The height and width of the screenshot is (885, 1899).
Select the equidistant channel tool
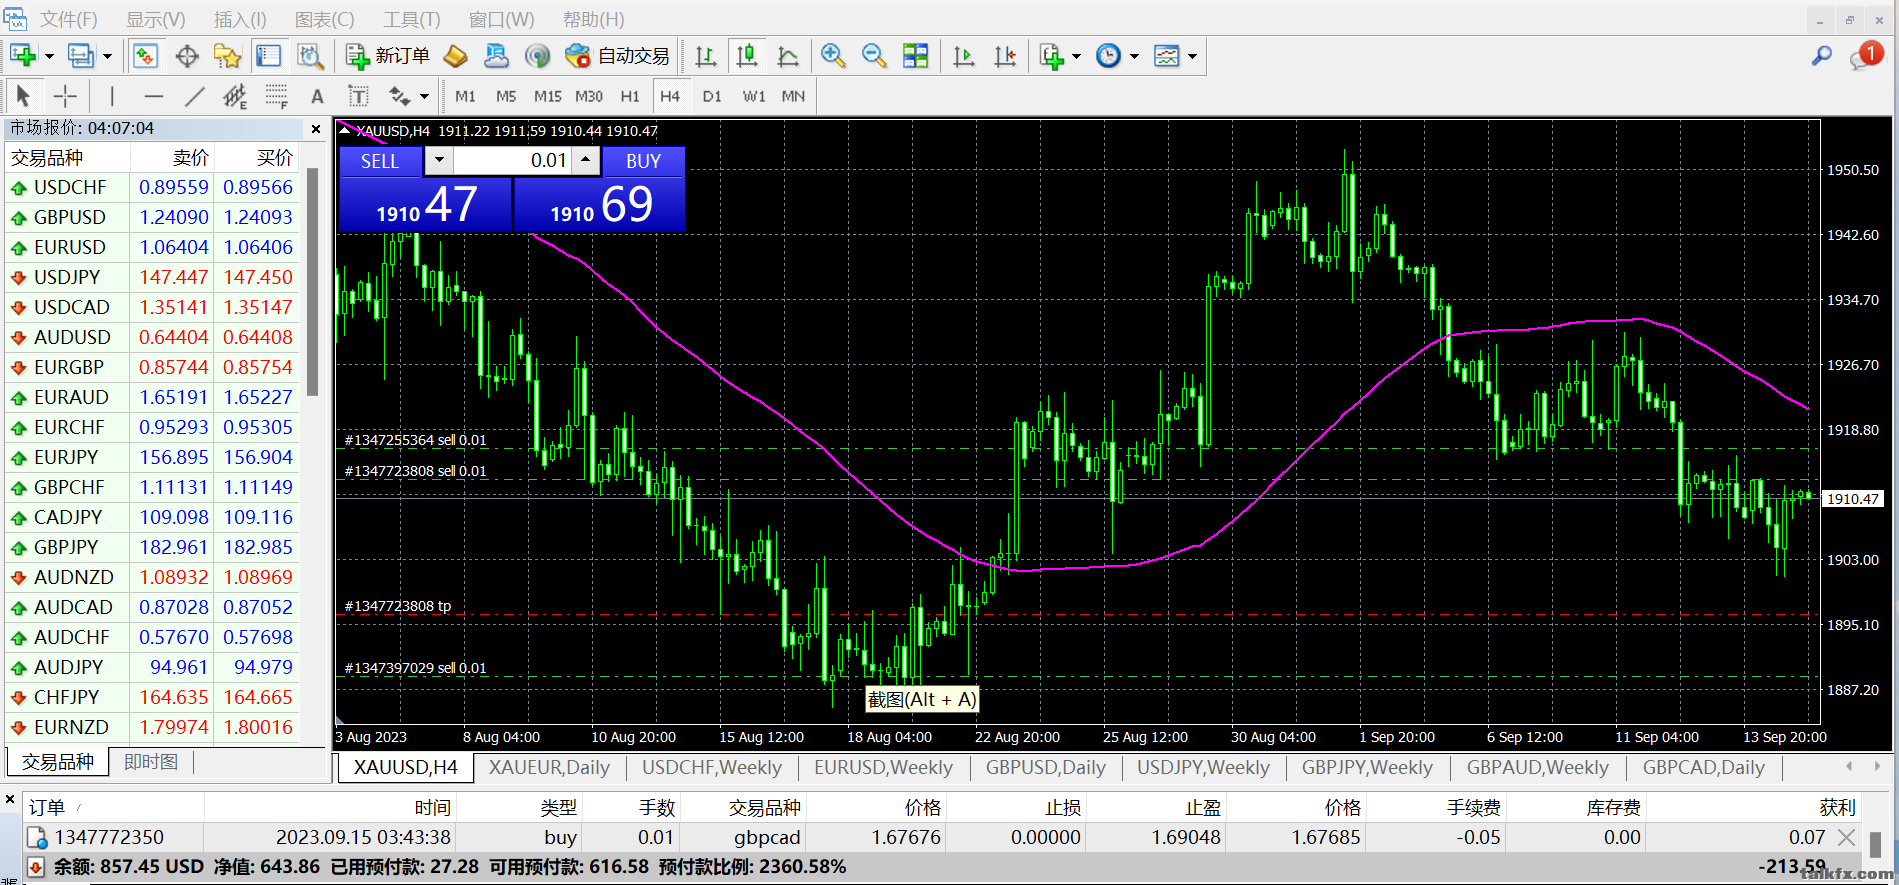[x=235, y=96]
